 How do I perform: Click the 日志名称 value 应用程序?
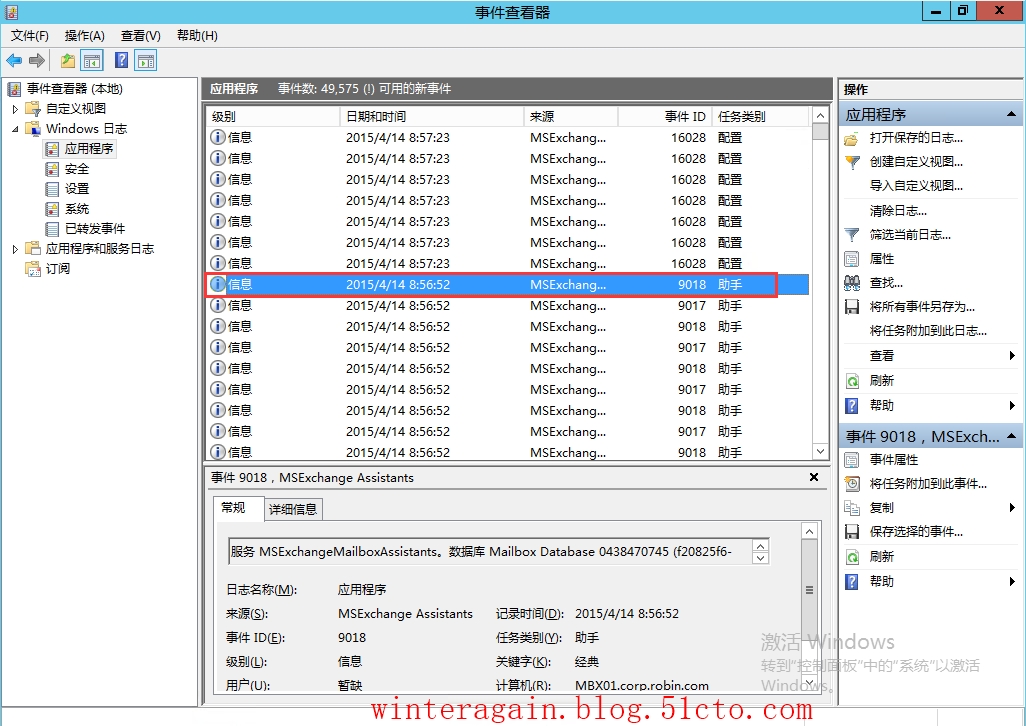pyautogui.click(x=362, y=589)
